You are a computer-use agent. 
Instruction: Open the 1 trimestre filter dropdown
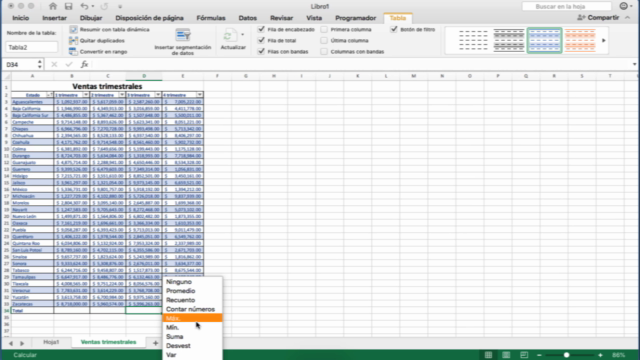click(86, 95)
